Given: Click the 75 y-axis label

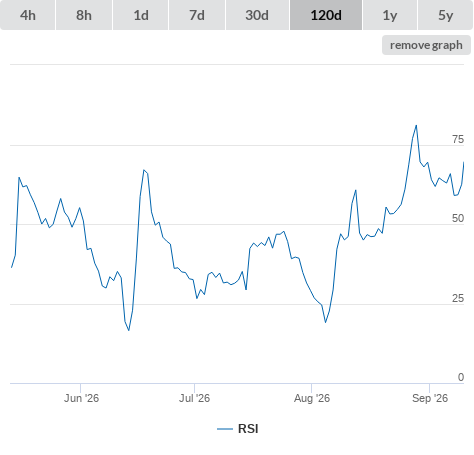Looking at the screenshot, I should click(x=458, y=139).
